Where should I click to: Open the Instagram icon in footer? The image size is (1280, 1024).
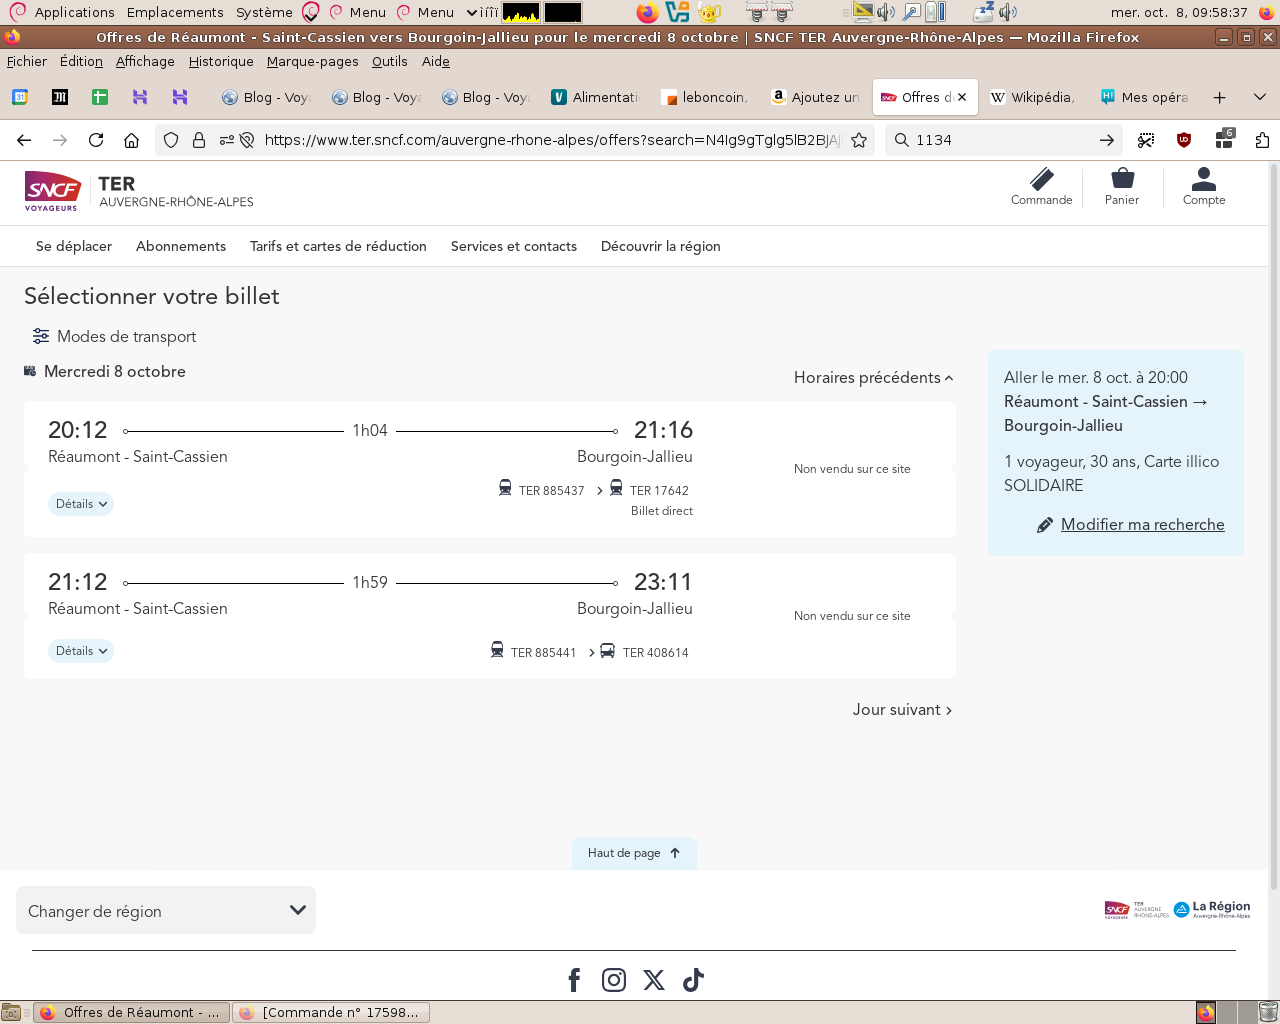614,980
